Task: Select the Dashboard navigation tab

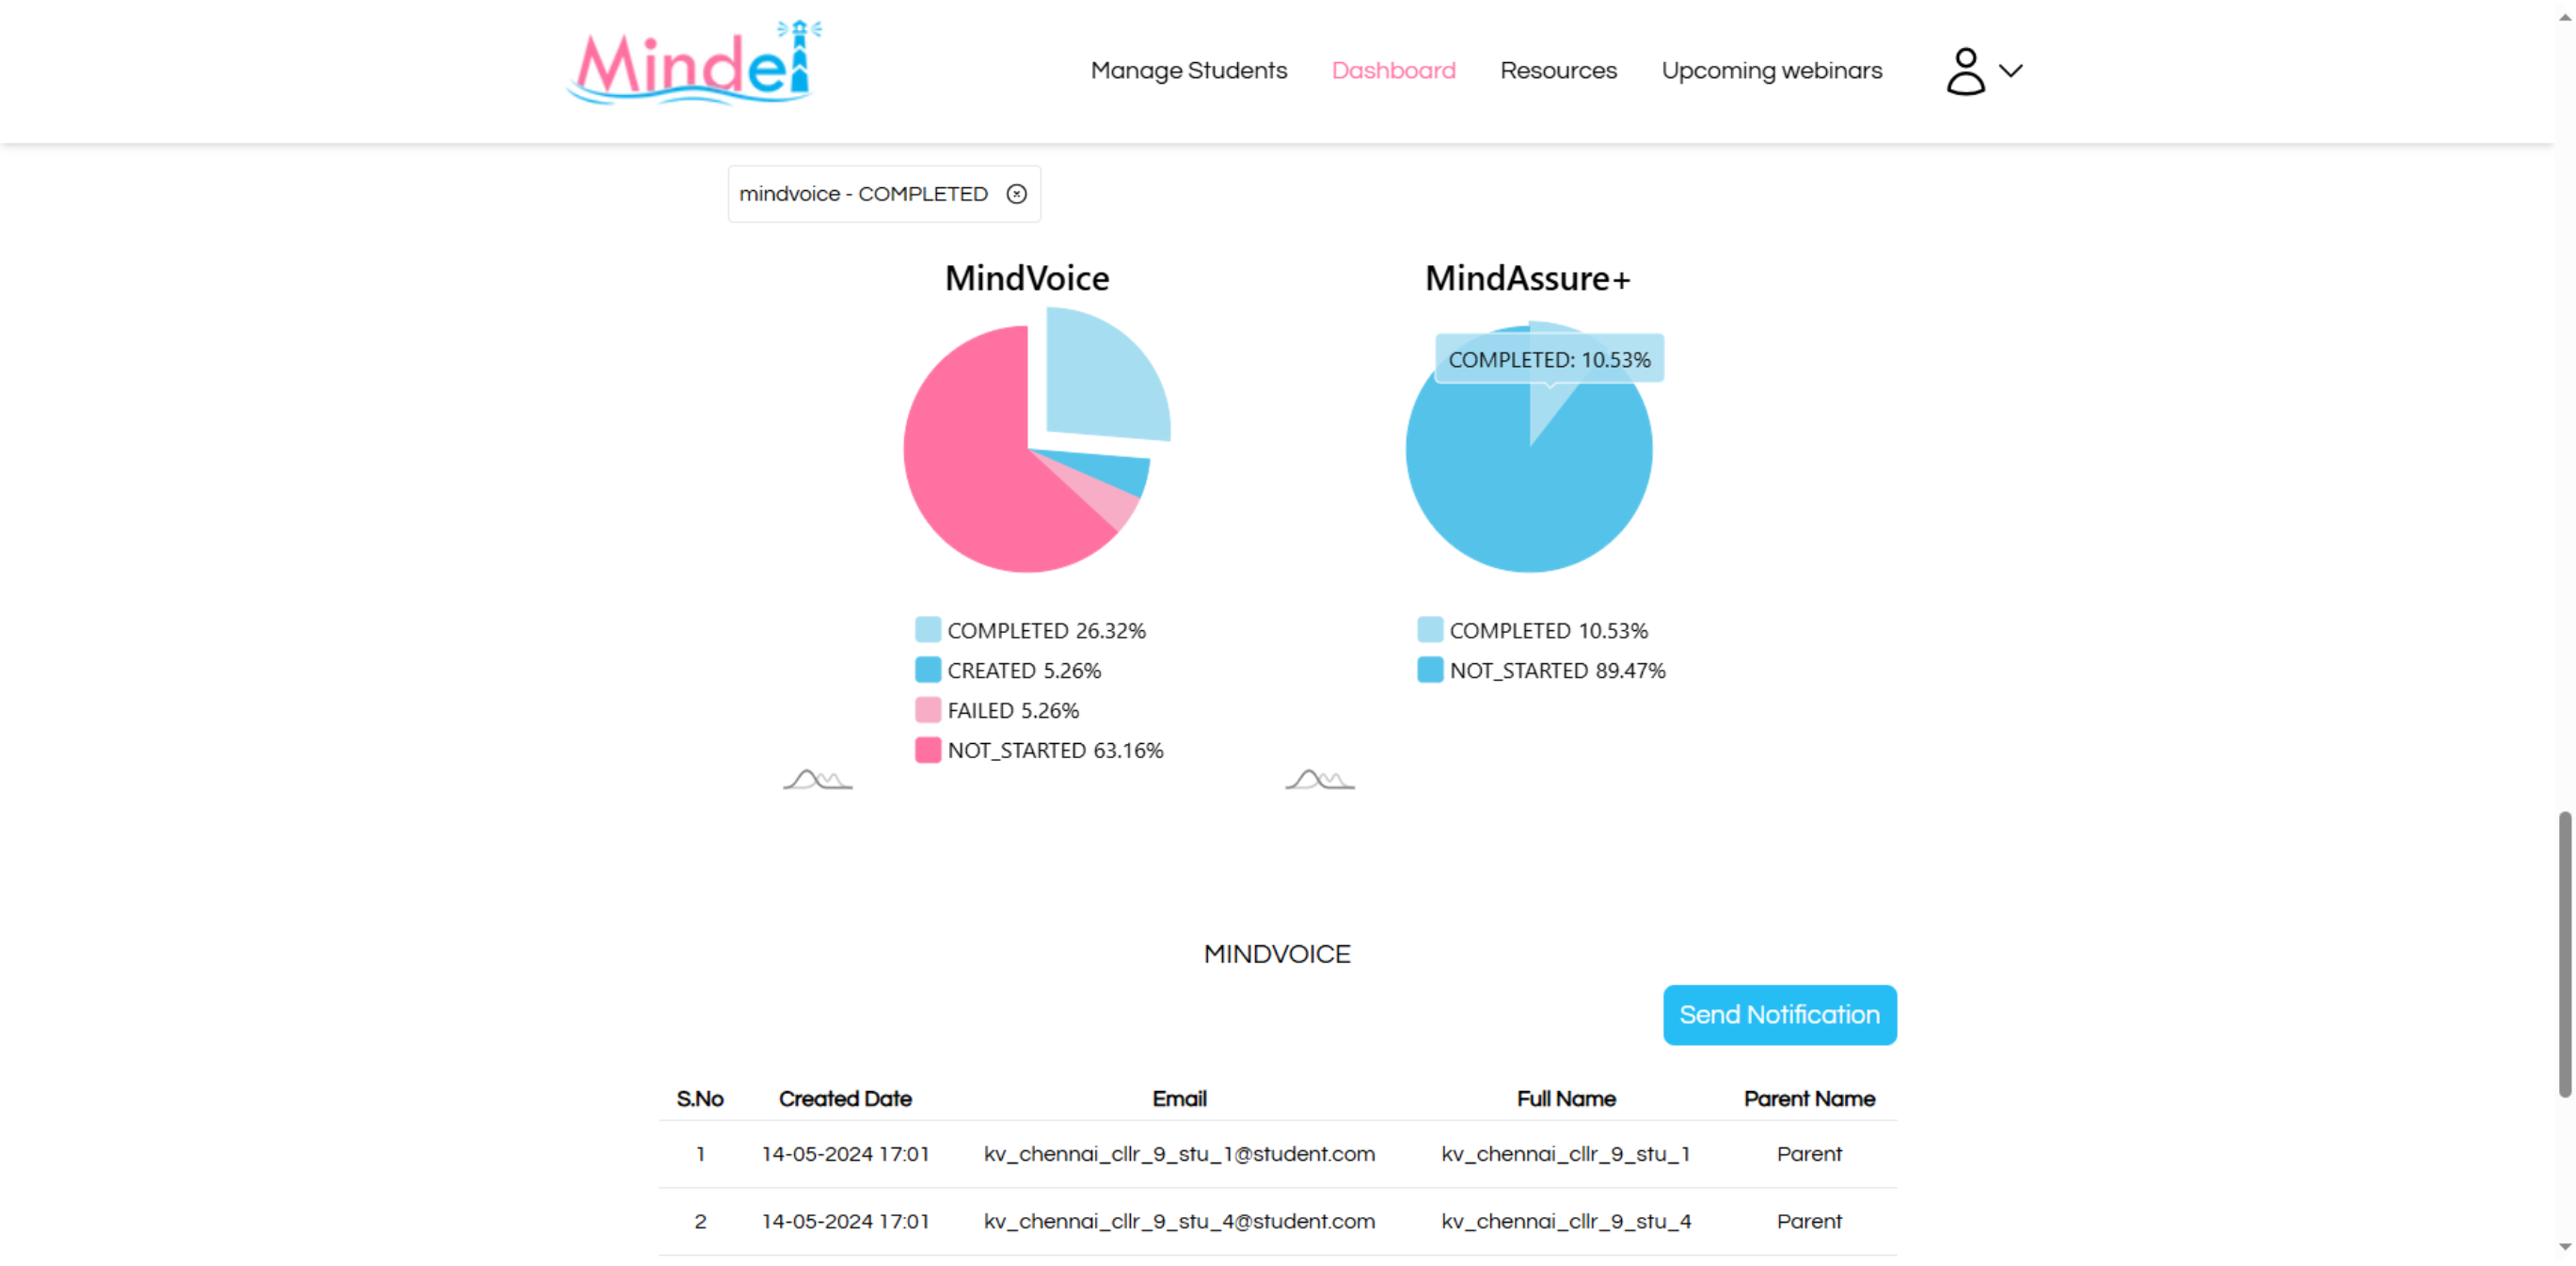Action: click(x=1391, y=71)
